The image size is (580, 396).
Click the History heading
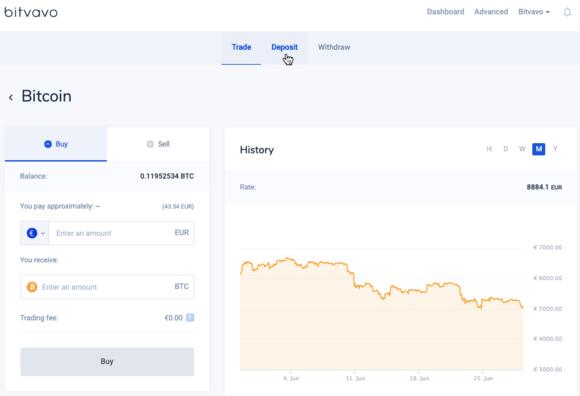[x=257, y=150]
